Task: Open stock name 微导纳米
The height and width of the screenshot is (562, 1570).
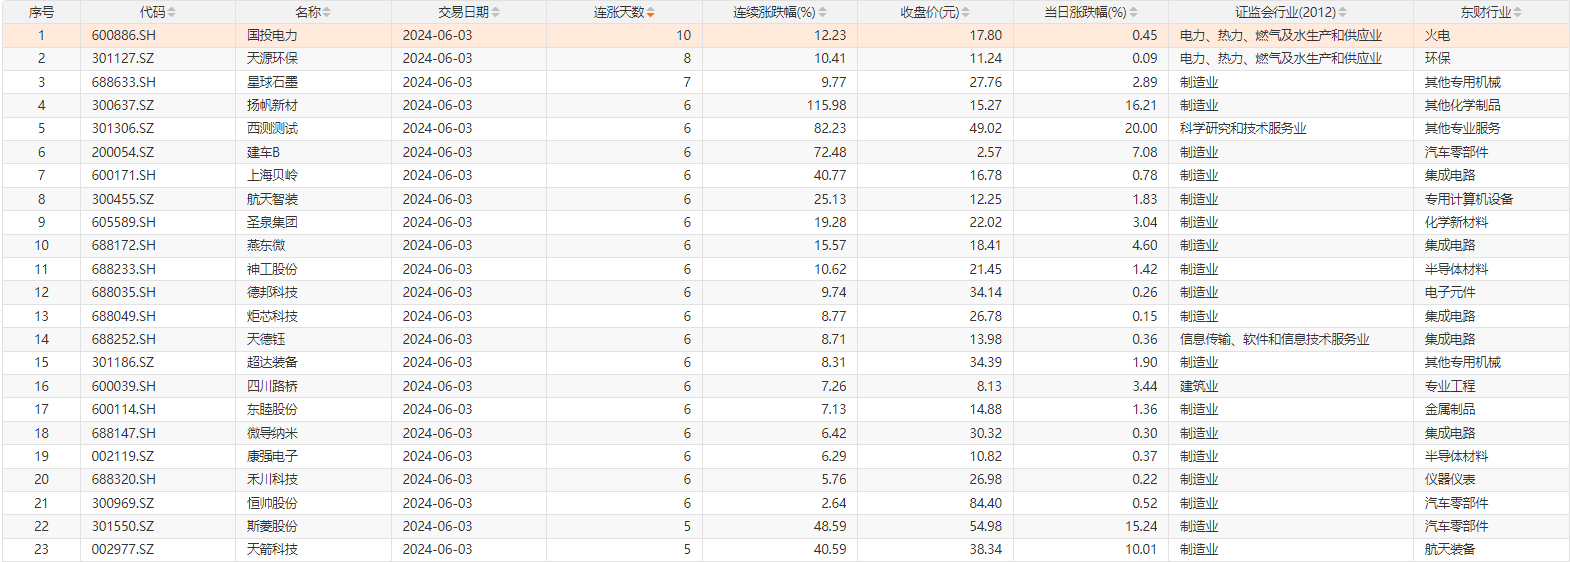Action: (272, 433)
